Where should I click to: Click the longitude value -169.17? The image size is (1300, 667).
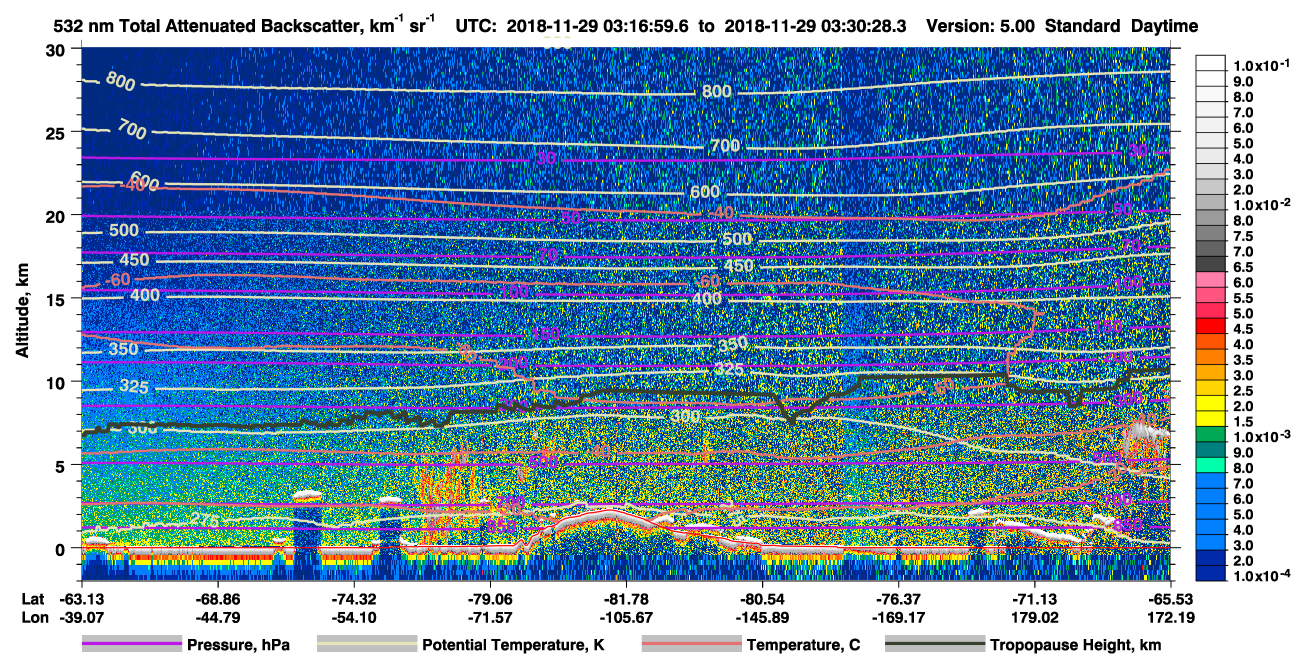click(899, 616)
